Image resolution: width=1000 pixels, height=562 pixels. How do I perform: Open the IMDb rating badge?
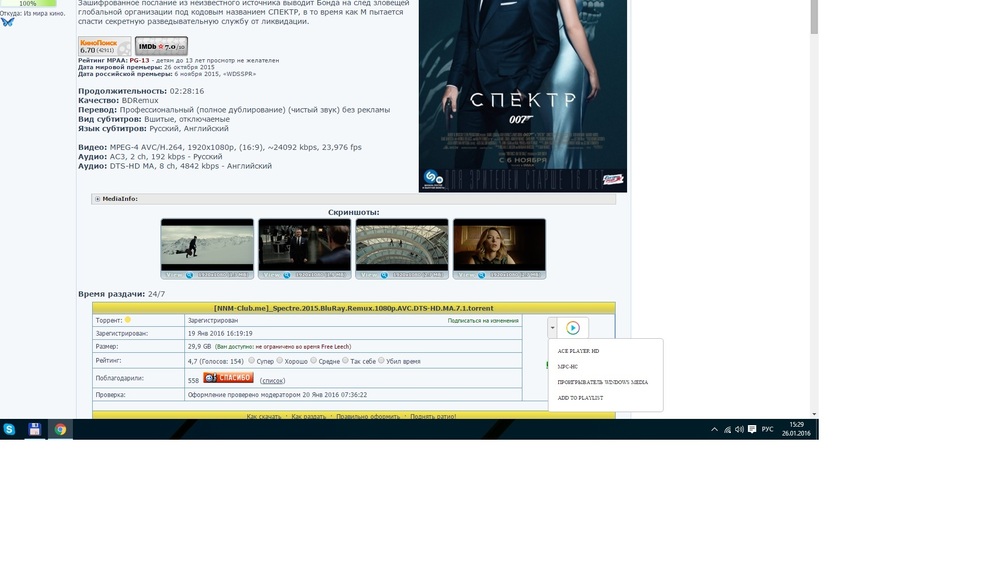pos(161,46)
